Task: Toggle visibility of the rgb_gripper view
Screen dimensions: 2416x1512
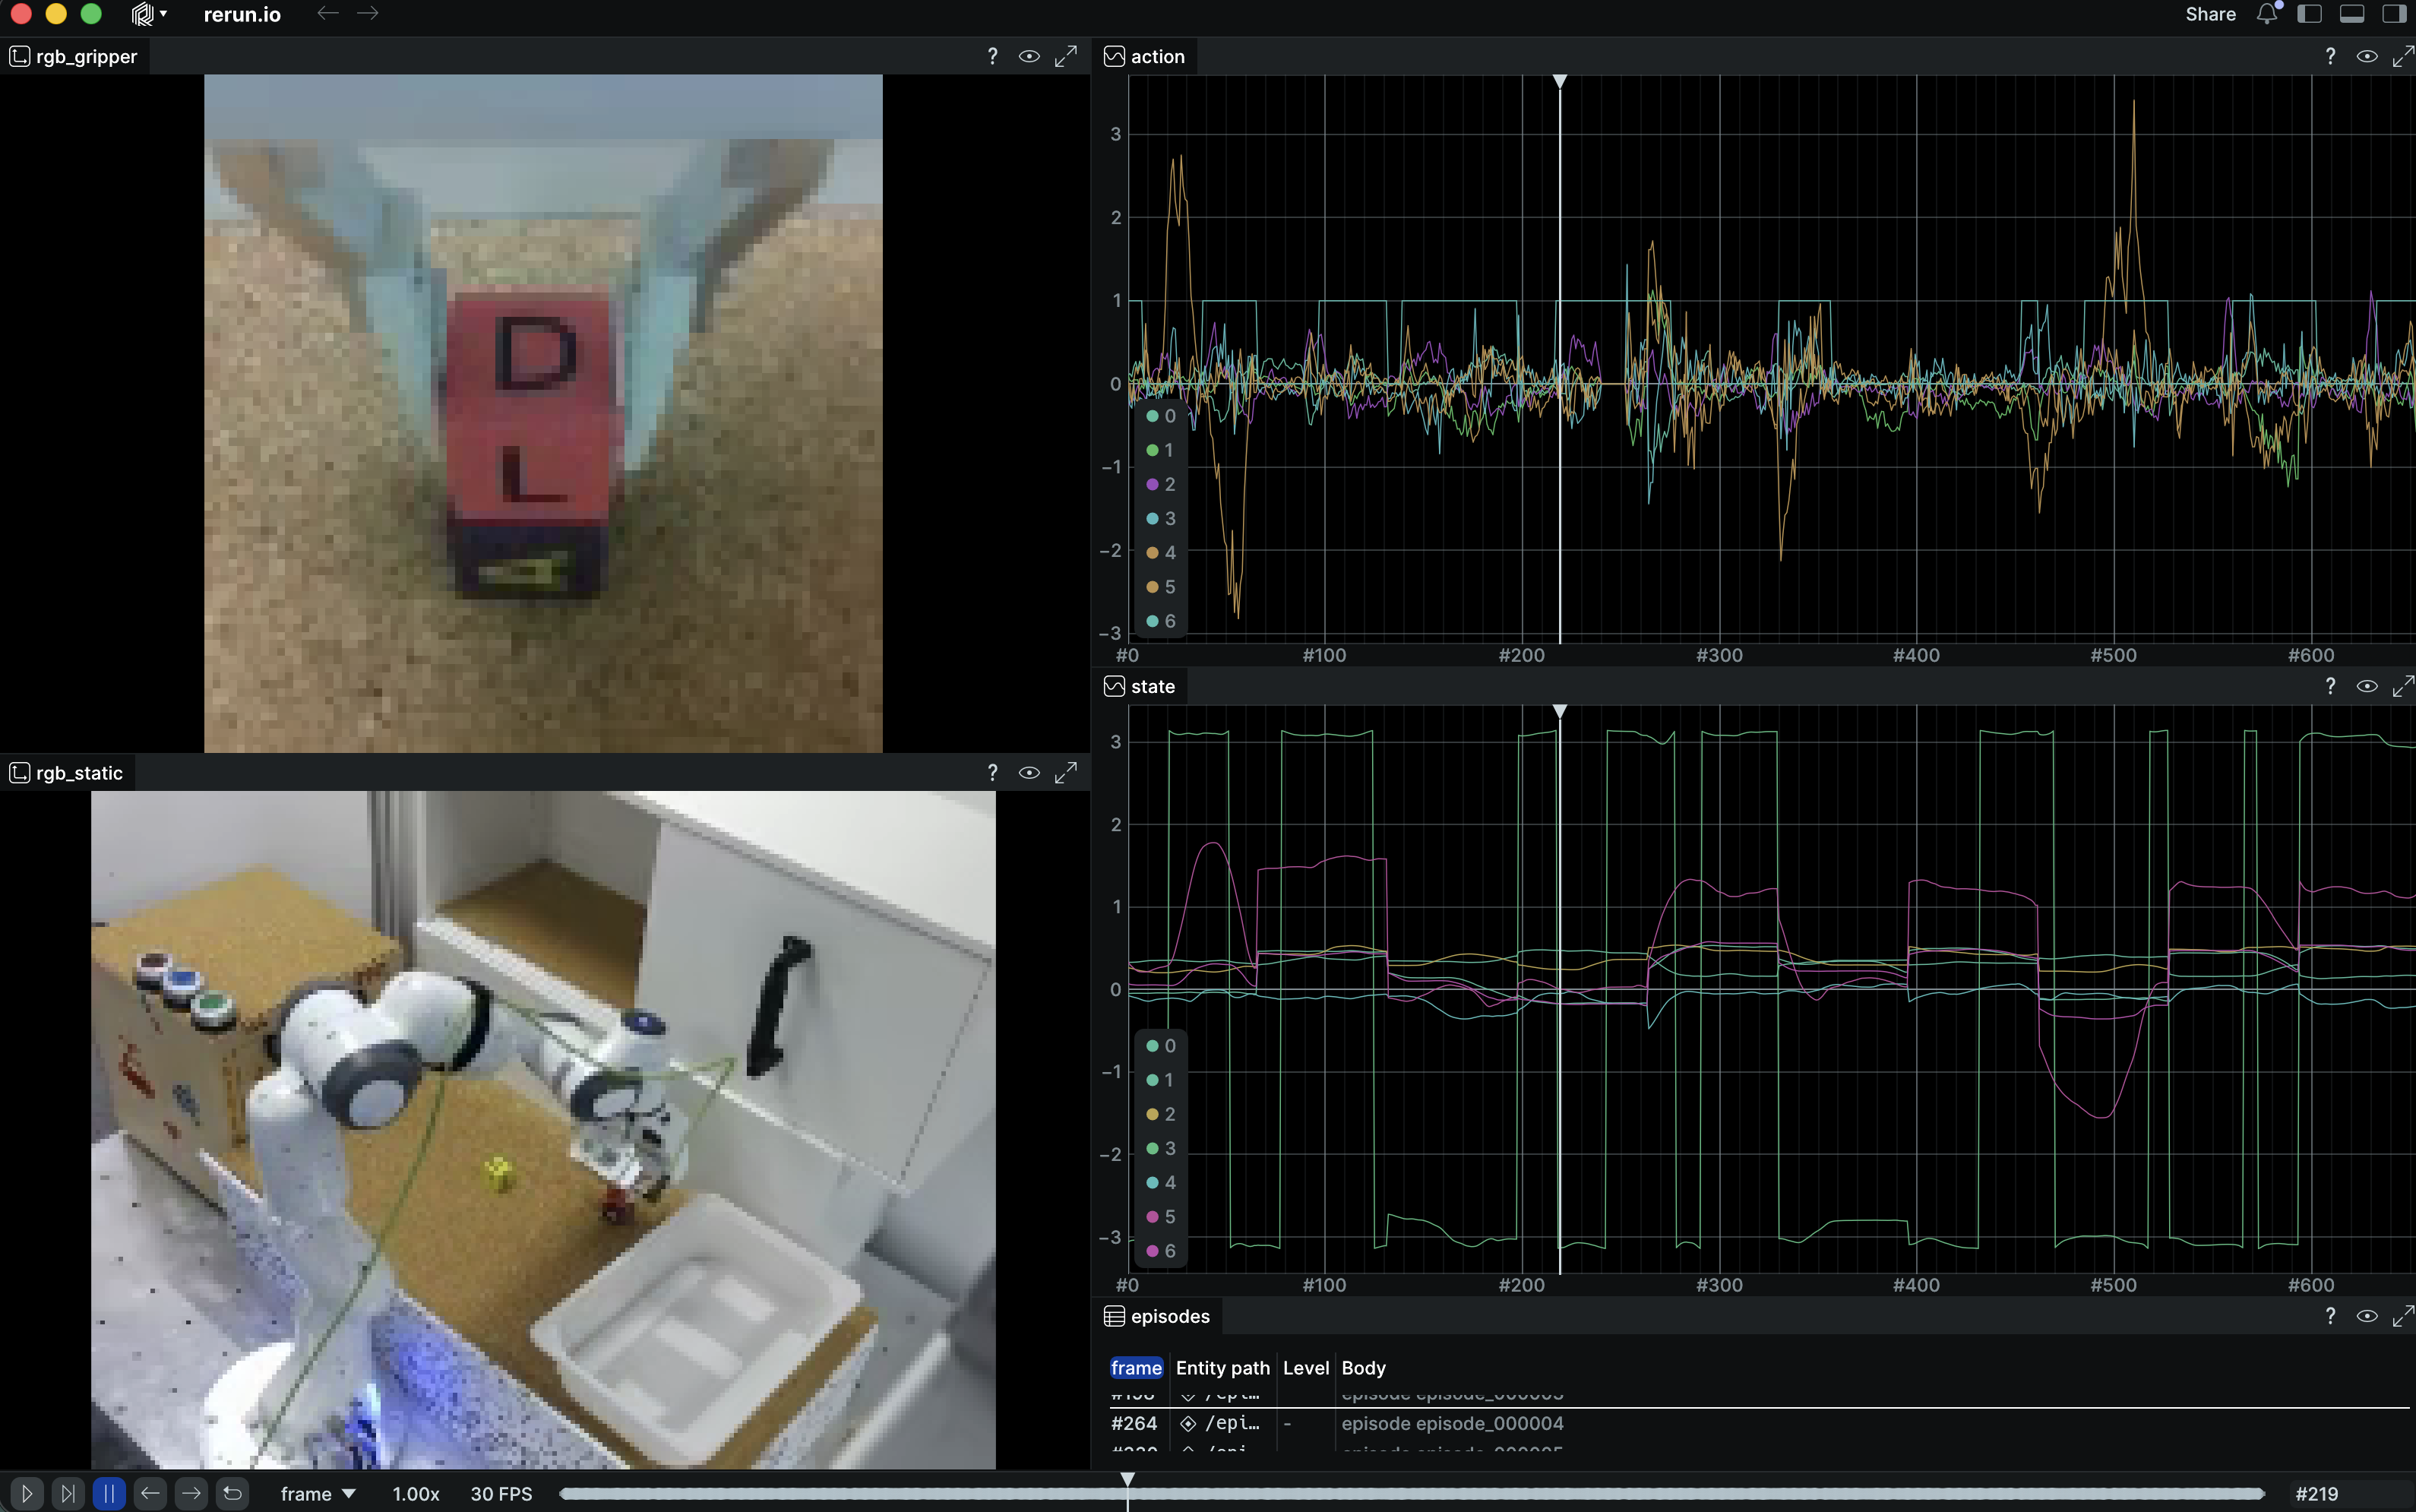Action: coord(1029,56)
